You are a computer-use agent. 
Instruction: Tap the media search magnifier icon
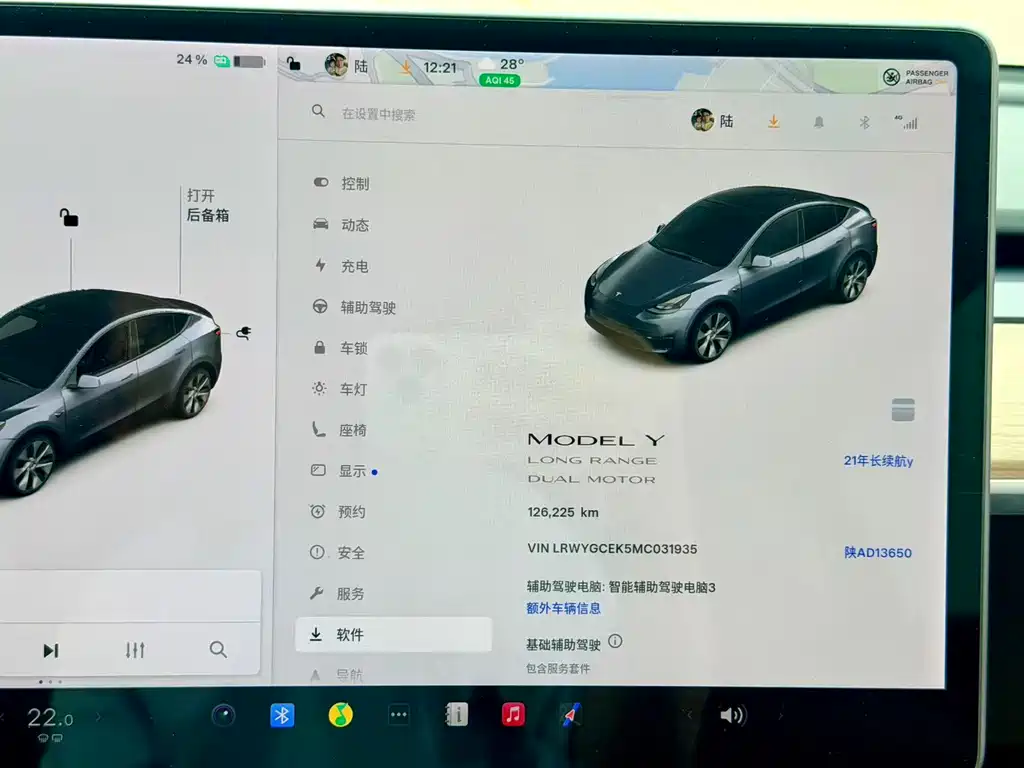218,649
